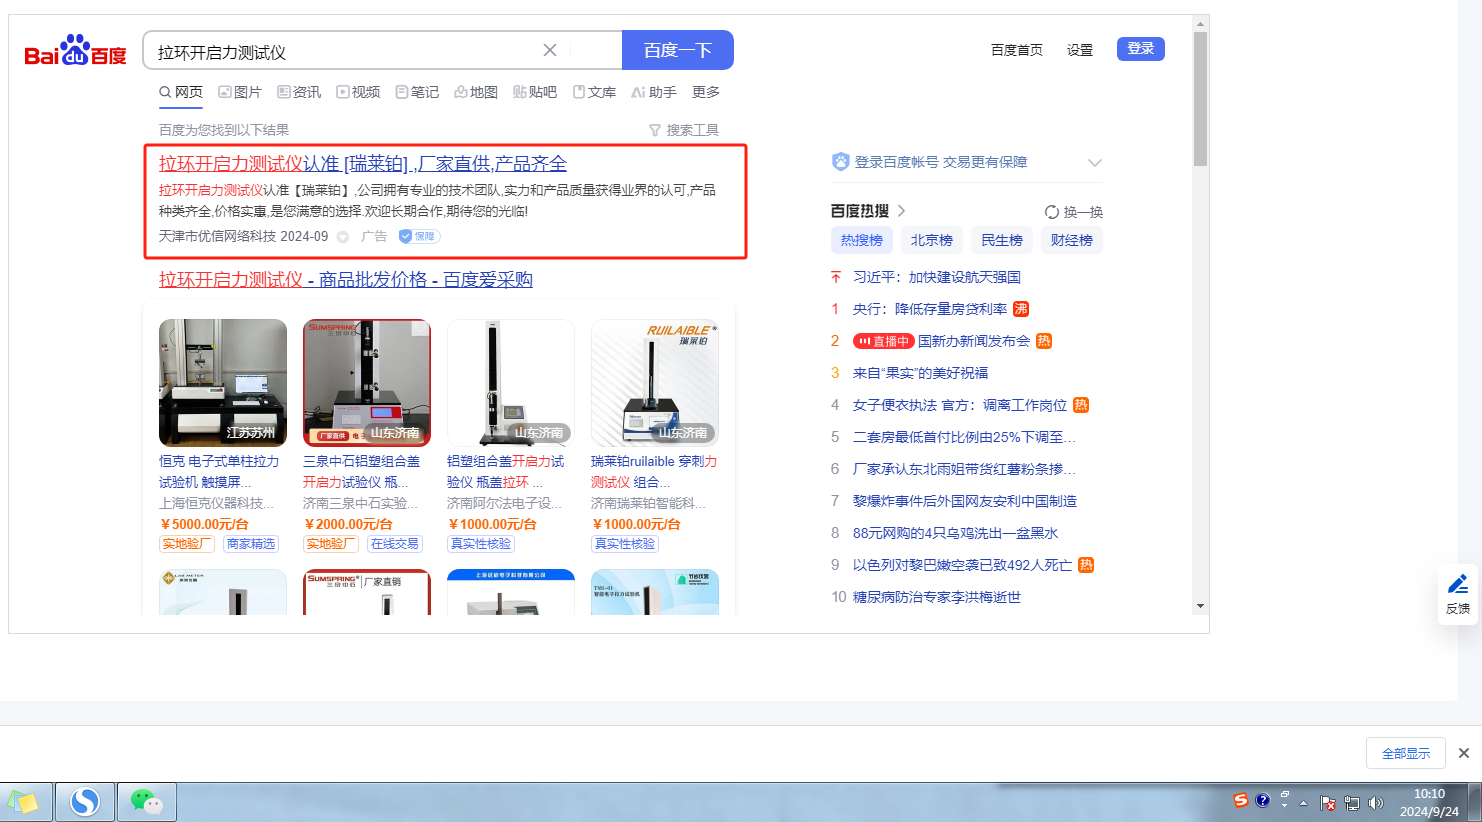This screenshot has height=822, width=1482.
Task: Open hot search 央行：降低存量房贷利率
Action: point(930,309)
